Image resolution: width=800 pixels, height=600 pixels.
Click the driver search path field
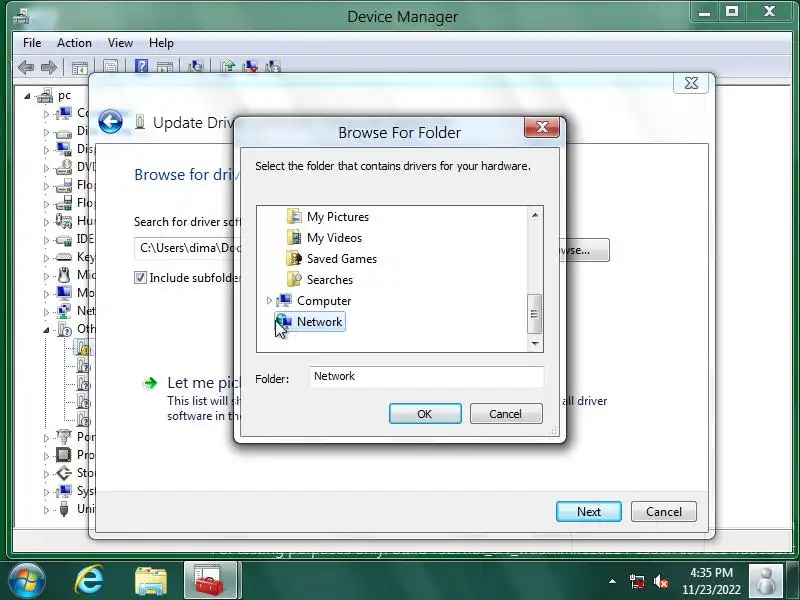187,248
